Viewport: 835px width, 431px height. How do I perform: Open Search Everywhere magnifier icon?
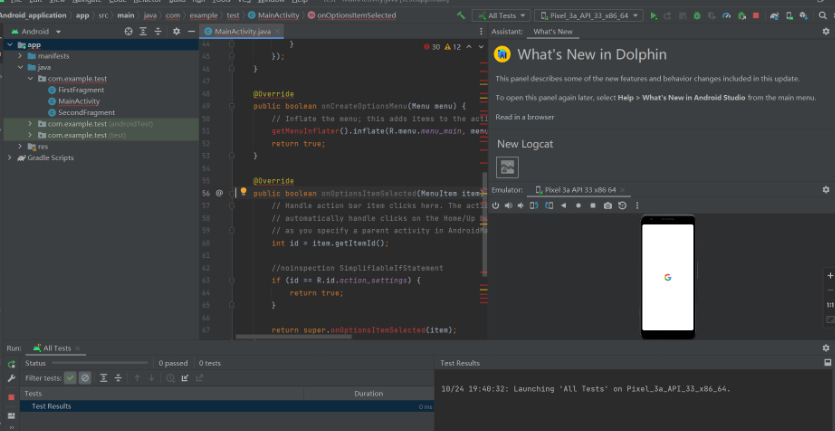[822, 16]
